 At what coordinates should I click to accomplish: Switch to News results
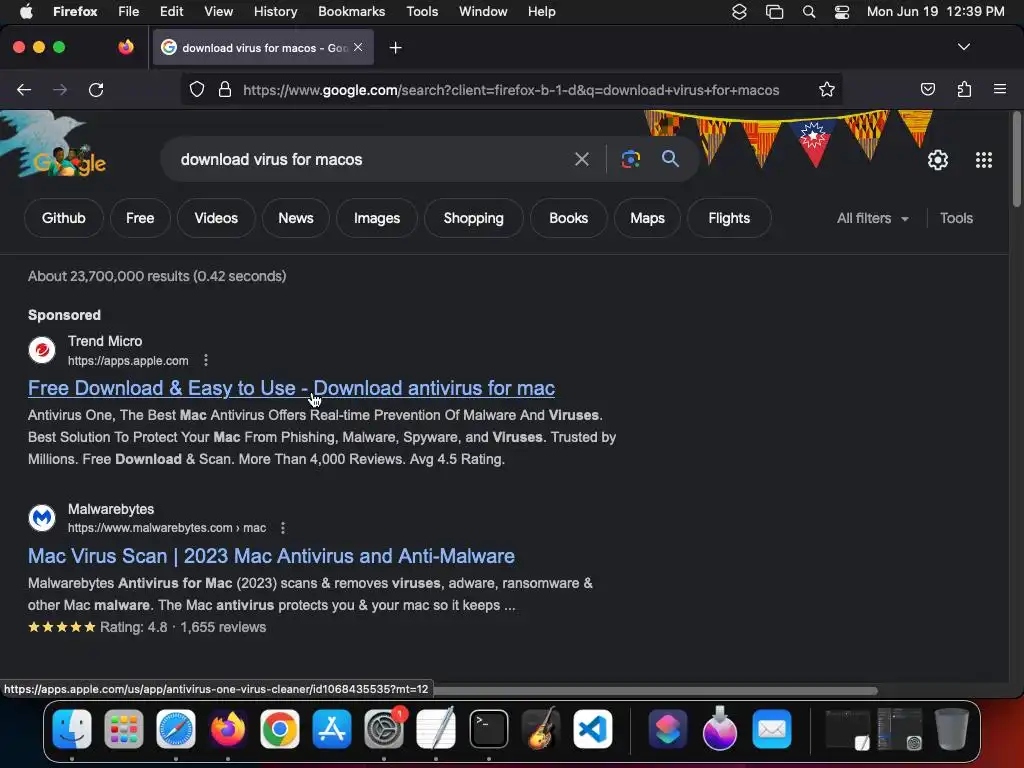coord(296,218)
